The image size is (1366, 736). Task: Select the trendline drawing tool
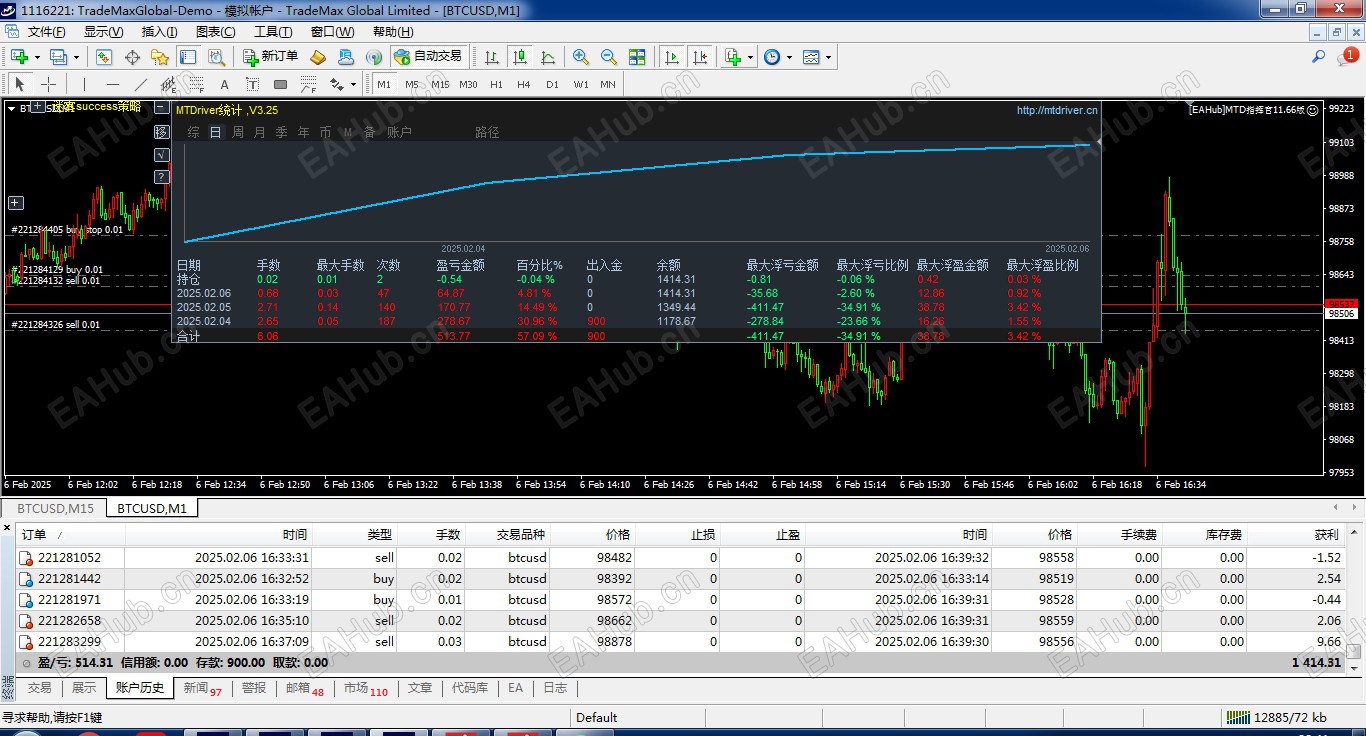(140, 85)
